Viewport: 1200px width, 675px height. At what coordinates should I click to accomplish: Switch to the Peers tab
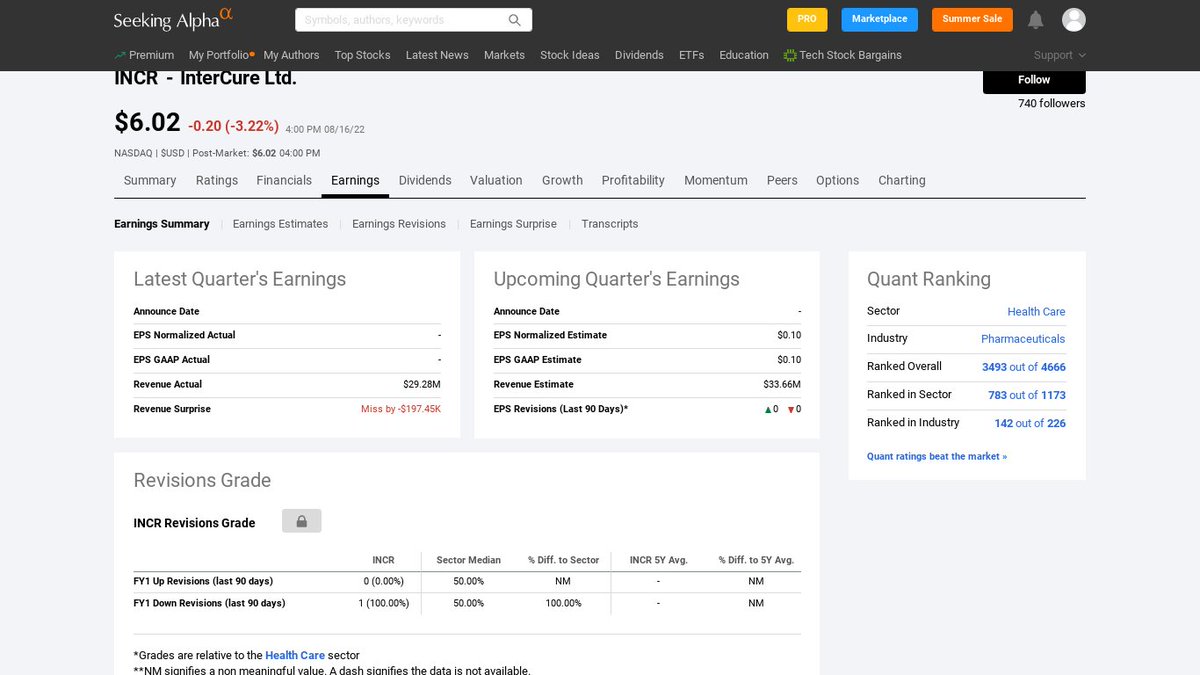[782, 180]
